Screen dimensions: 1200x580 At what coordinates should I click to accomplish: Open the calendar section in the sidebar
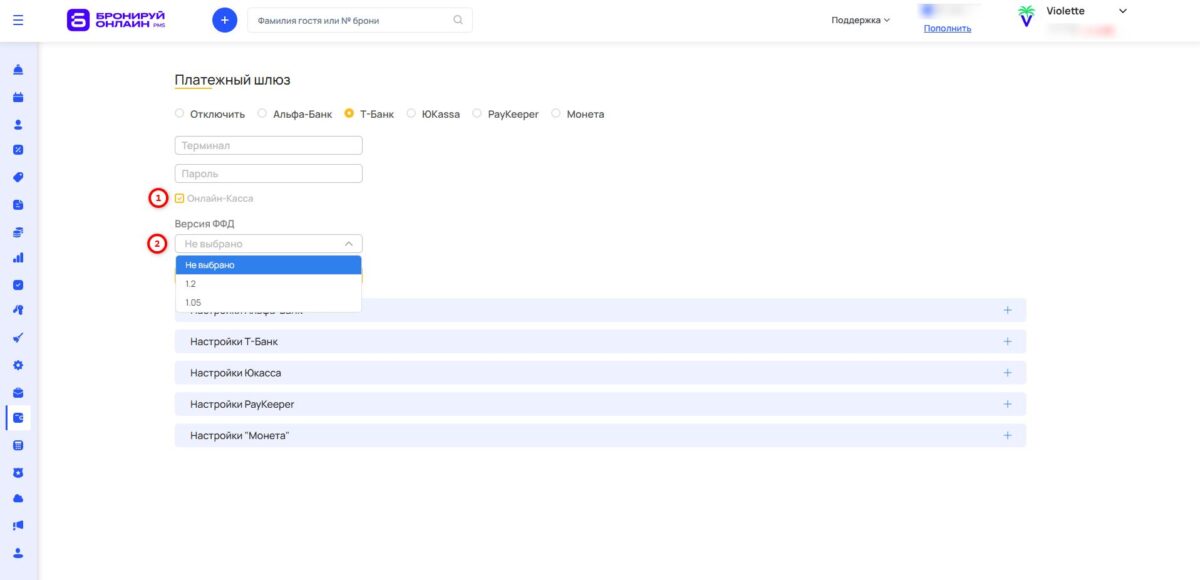pos(18,98)
